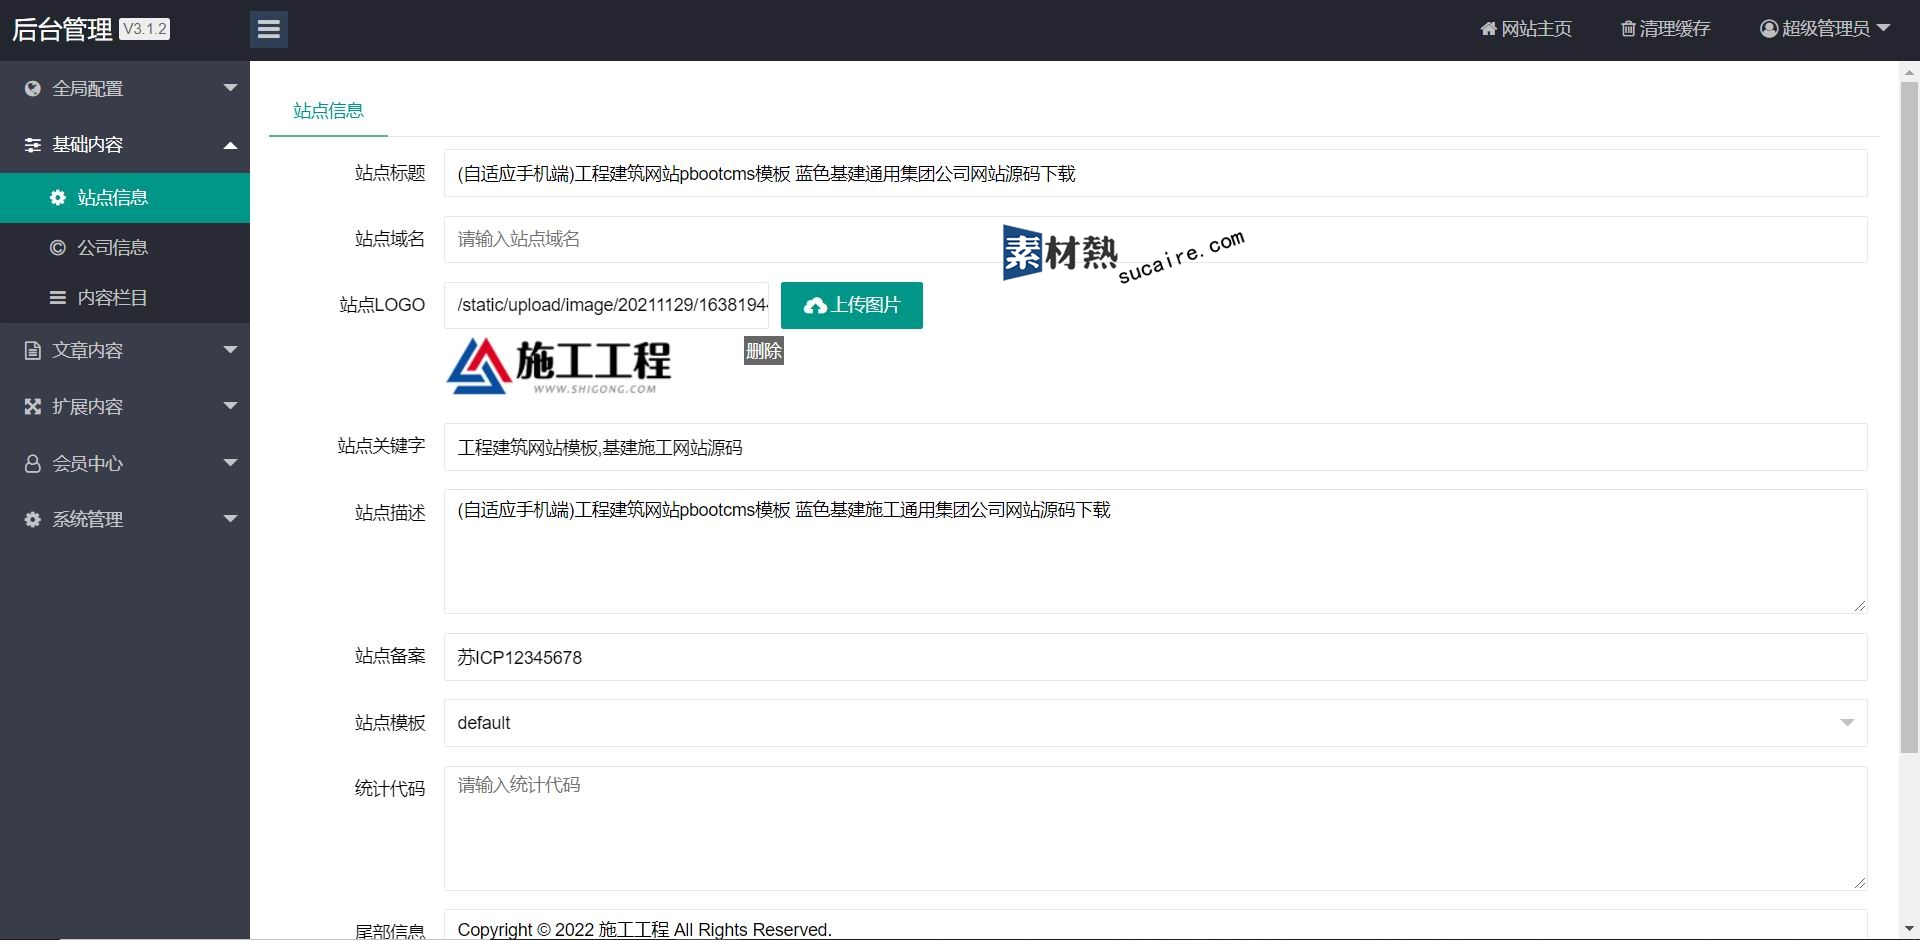Click the expand-arrows icon for 扩展内容

coord(33,406)
